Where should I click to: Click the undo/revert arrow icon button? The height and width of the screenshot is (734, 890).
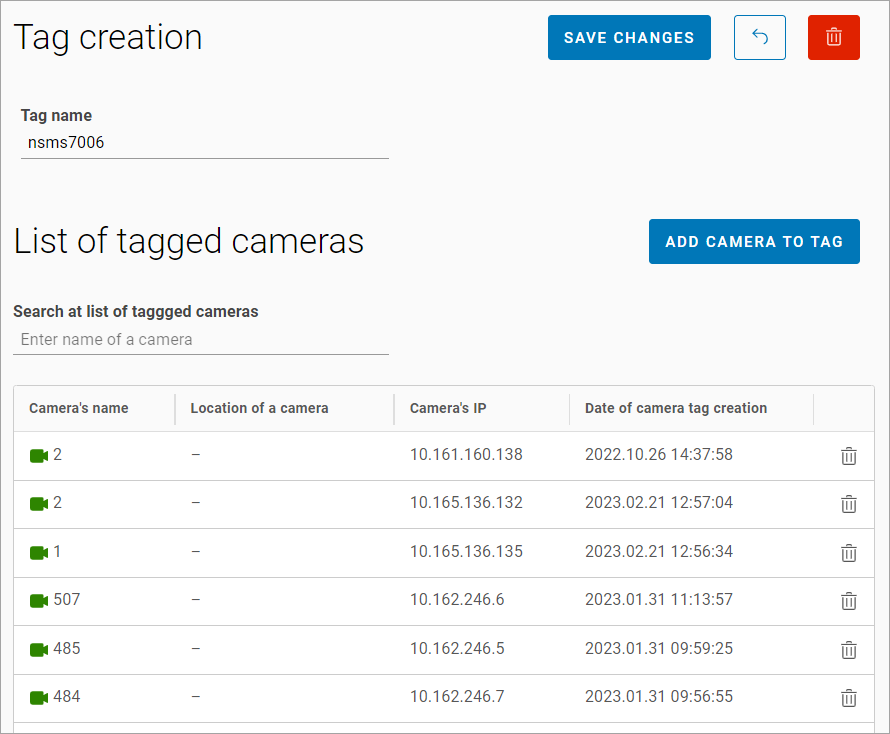759,38
